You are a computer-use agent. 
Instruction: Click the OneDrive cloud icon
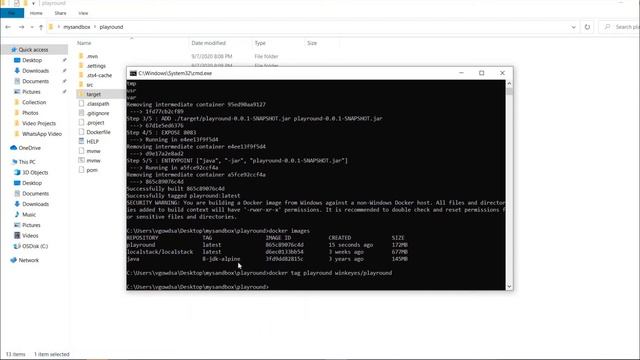[x=13, y=148]
